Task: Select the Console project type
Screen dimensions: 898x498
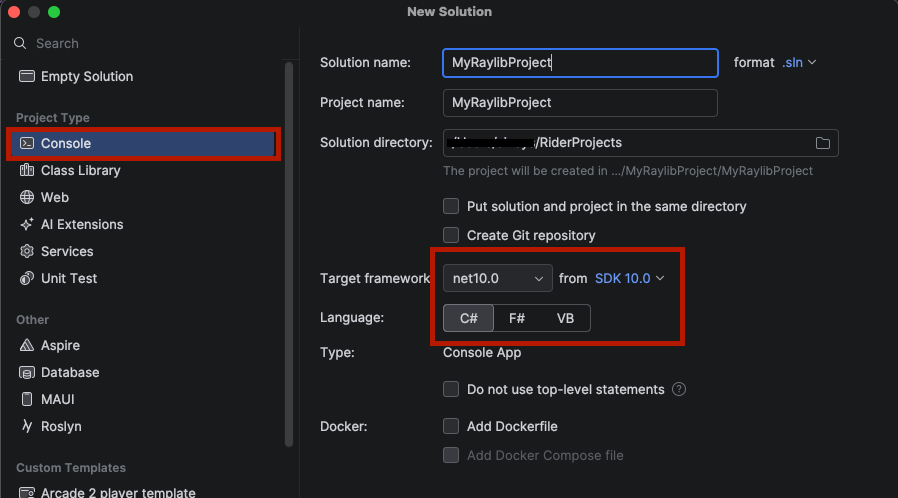Action: (x=66, y=144)
